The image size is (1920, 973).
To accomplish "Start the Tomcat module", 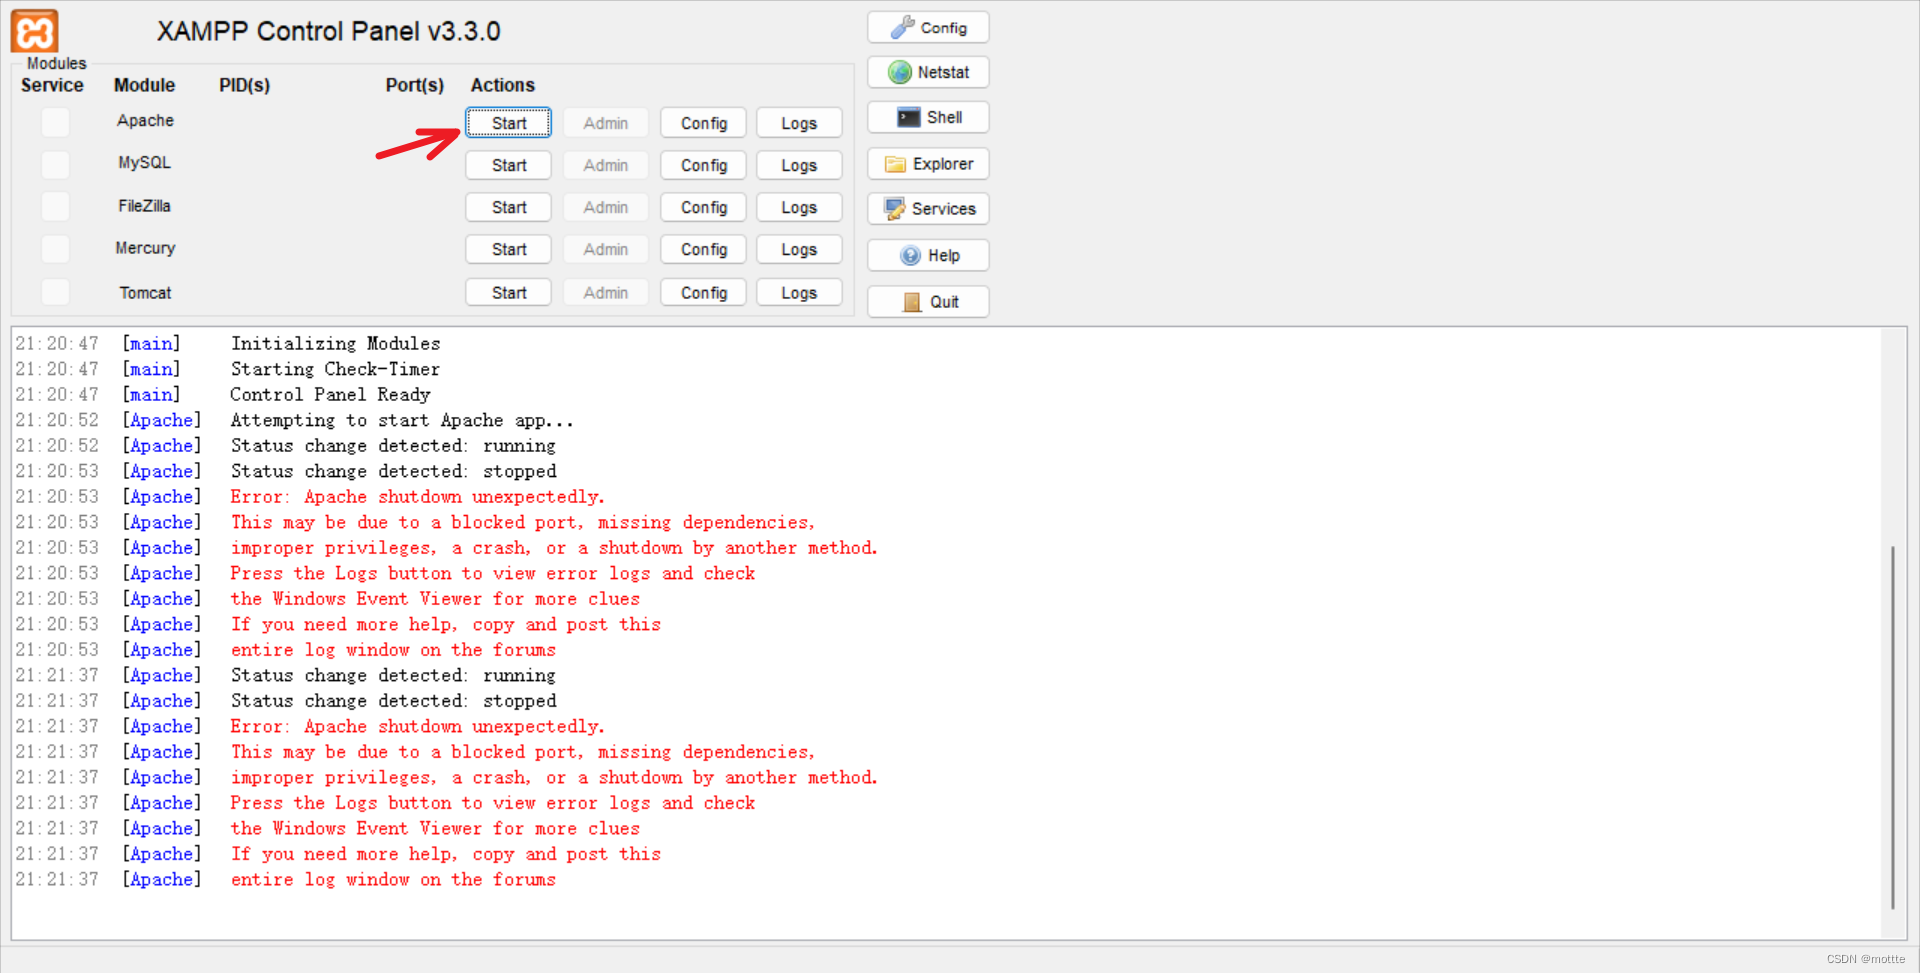I will (508, 292).
